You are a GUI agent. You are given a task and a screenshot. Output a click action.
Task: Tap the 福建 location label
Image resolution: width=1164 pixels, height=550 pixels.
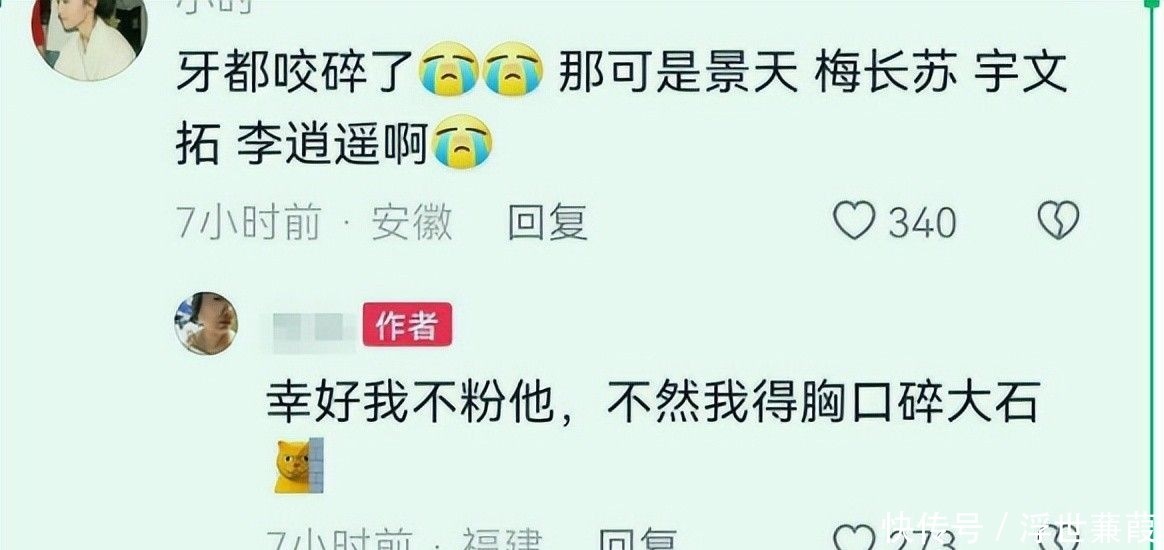503,540
